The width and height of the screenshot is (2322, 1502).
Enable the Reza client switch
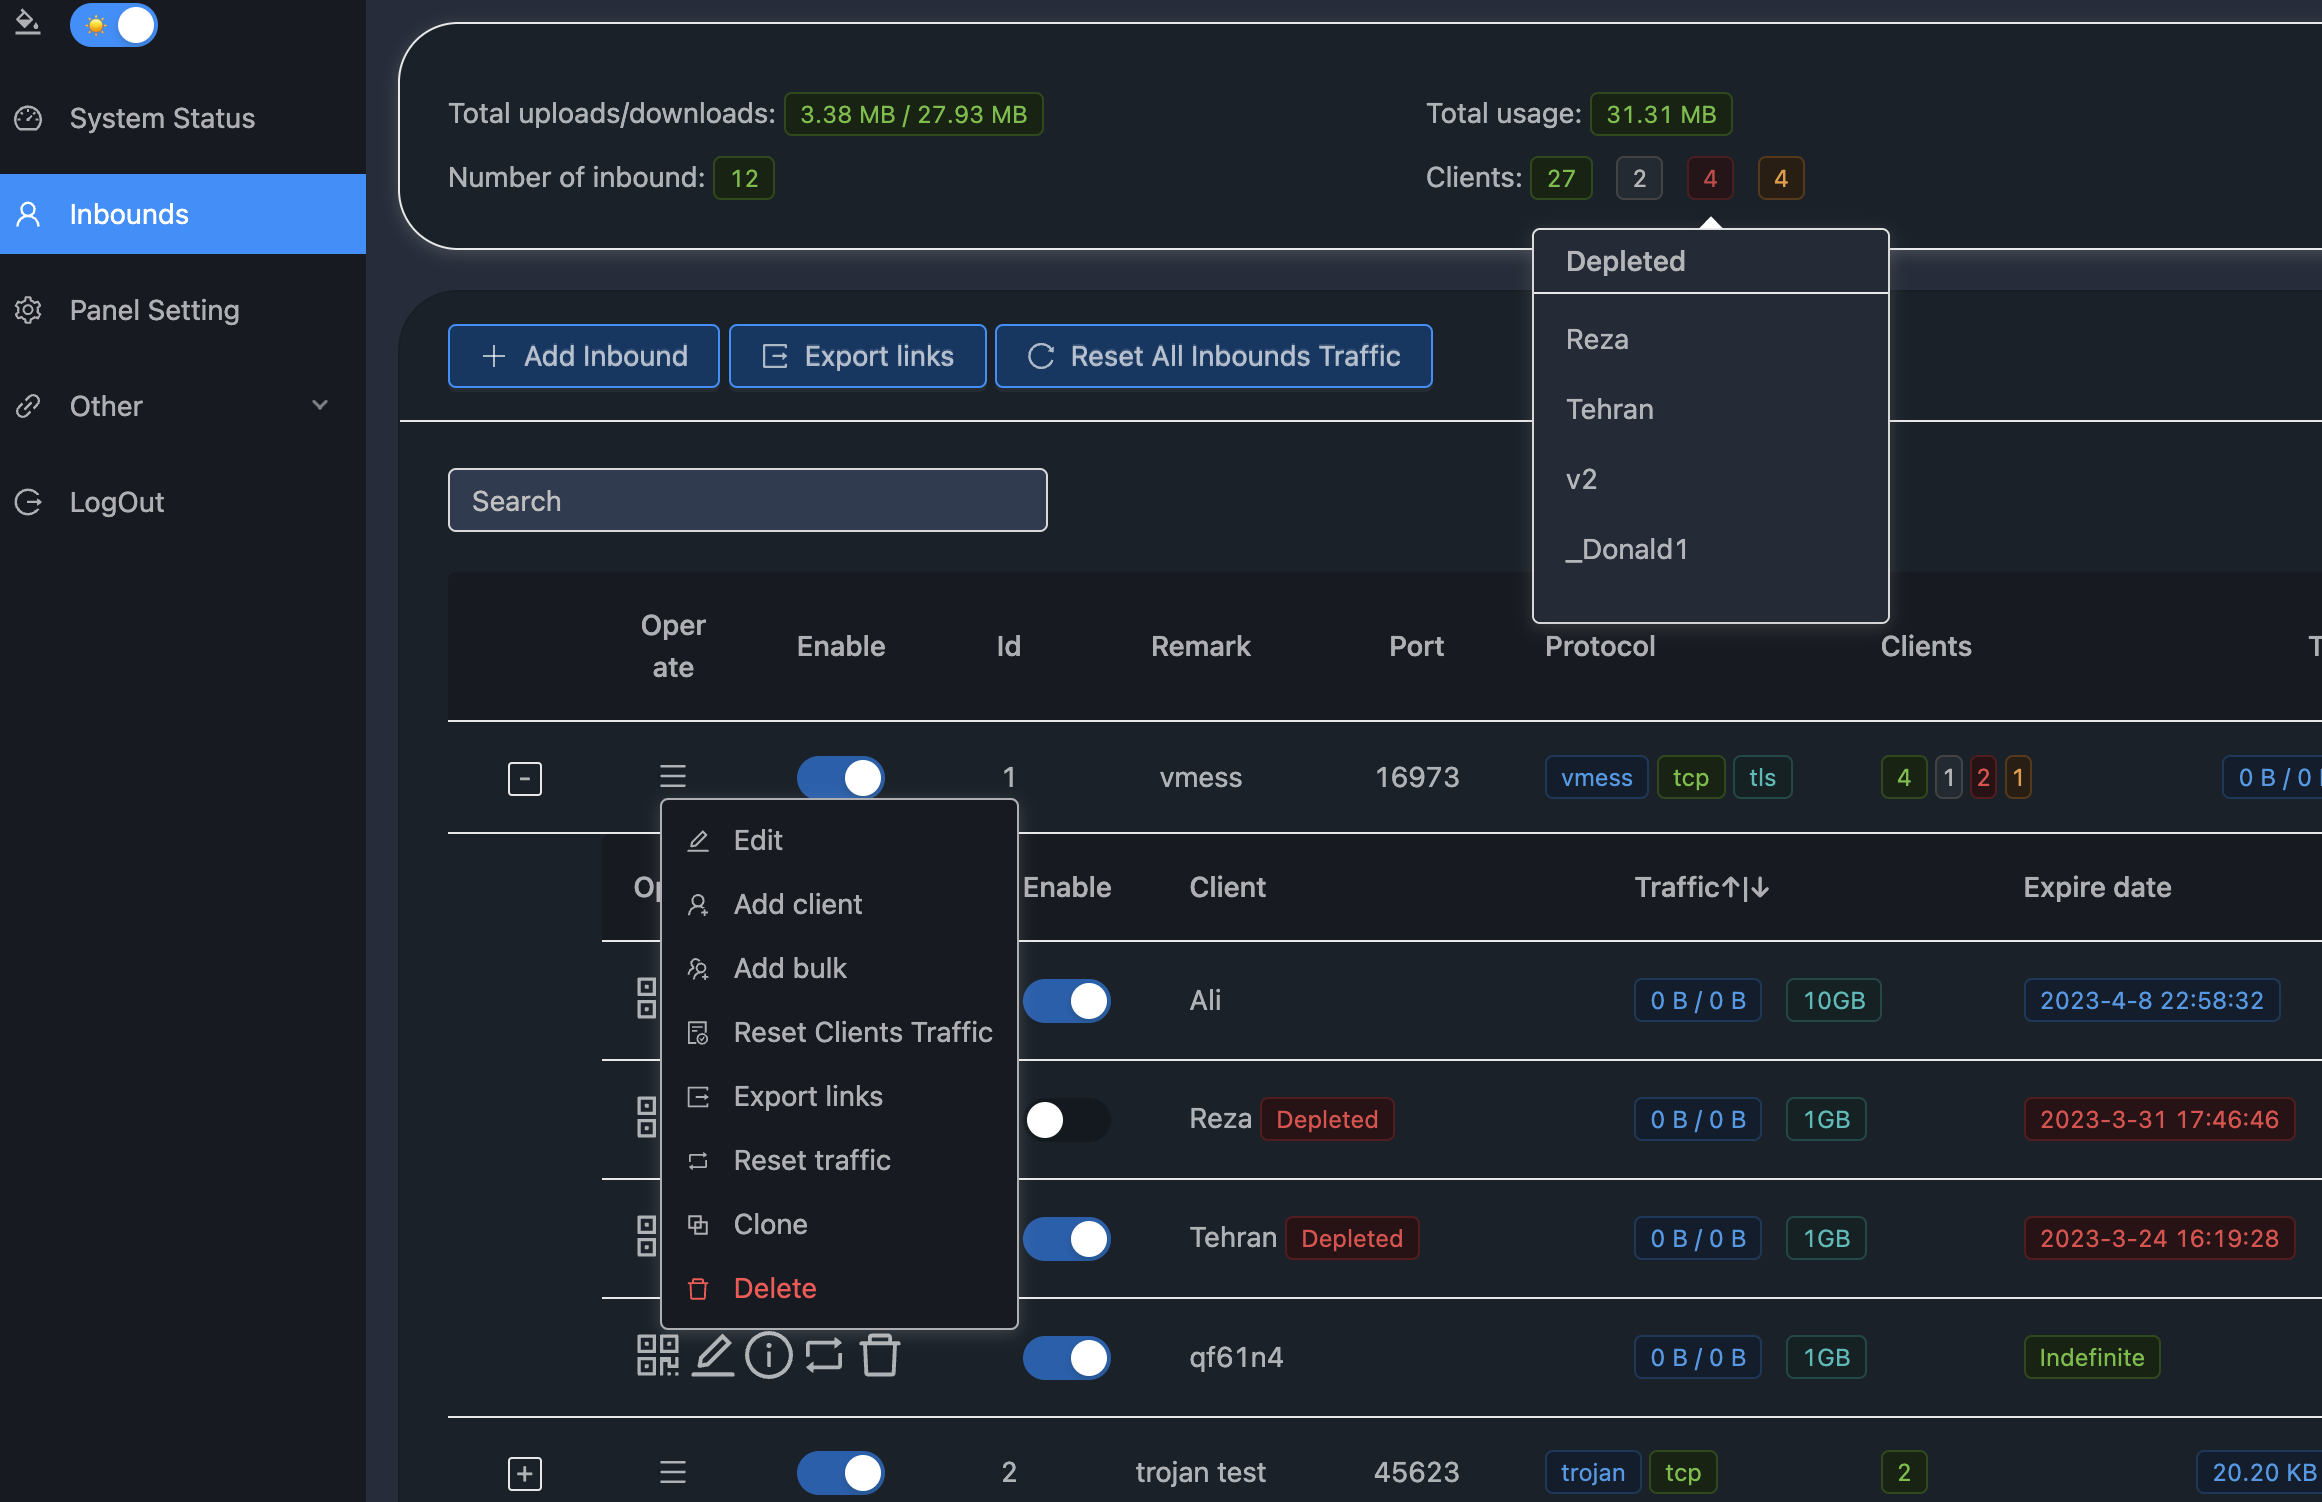[x=1066, y=1119]
